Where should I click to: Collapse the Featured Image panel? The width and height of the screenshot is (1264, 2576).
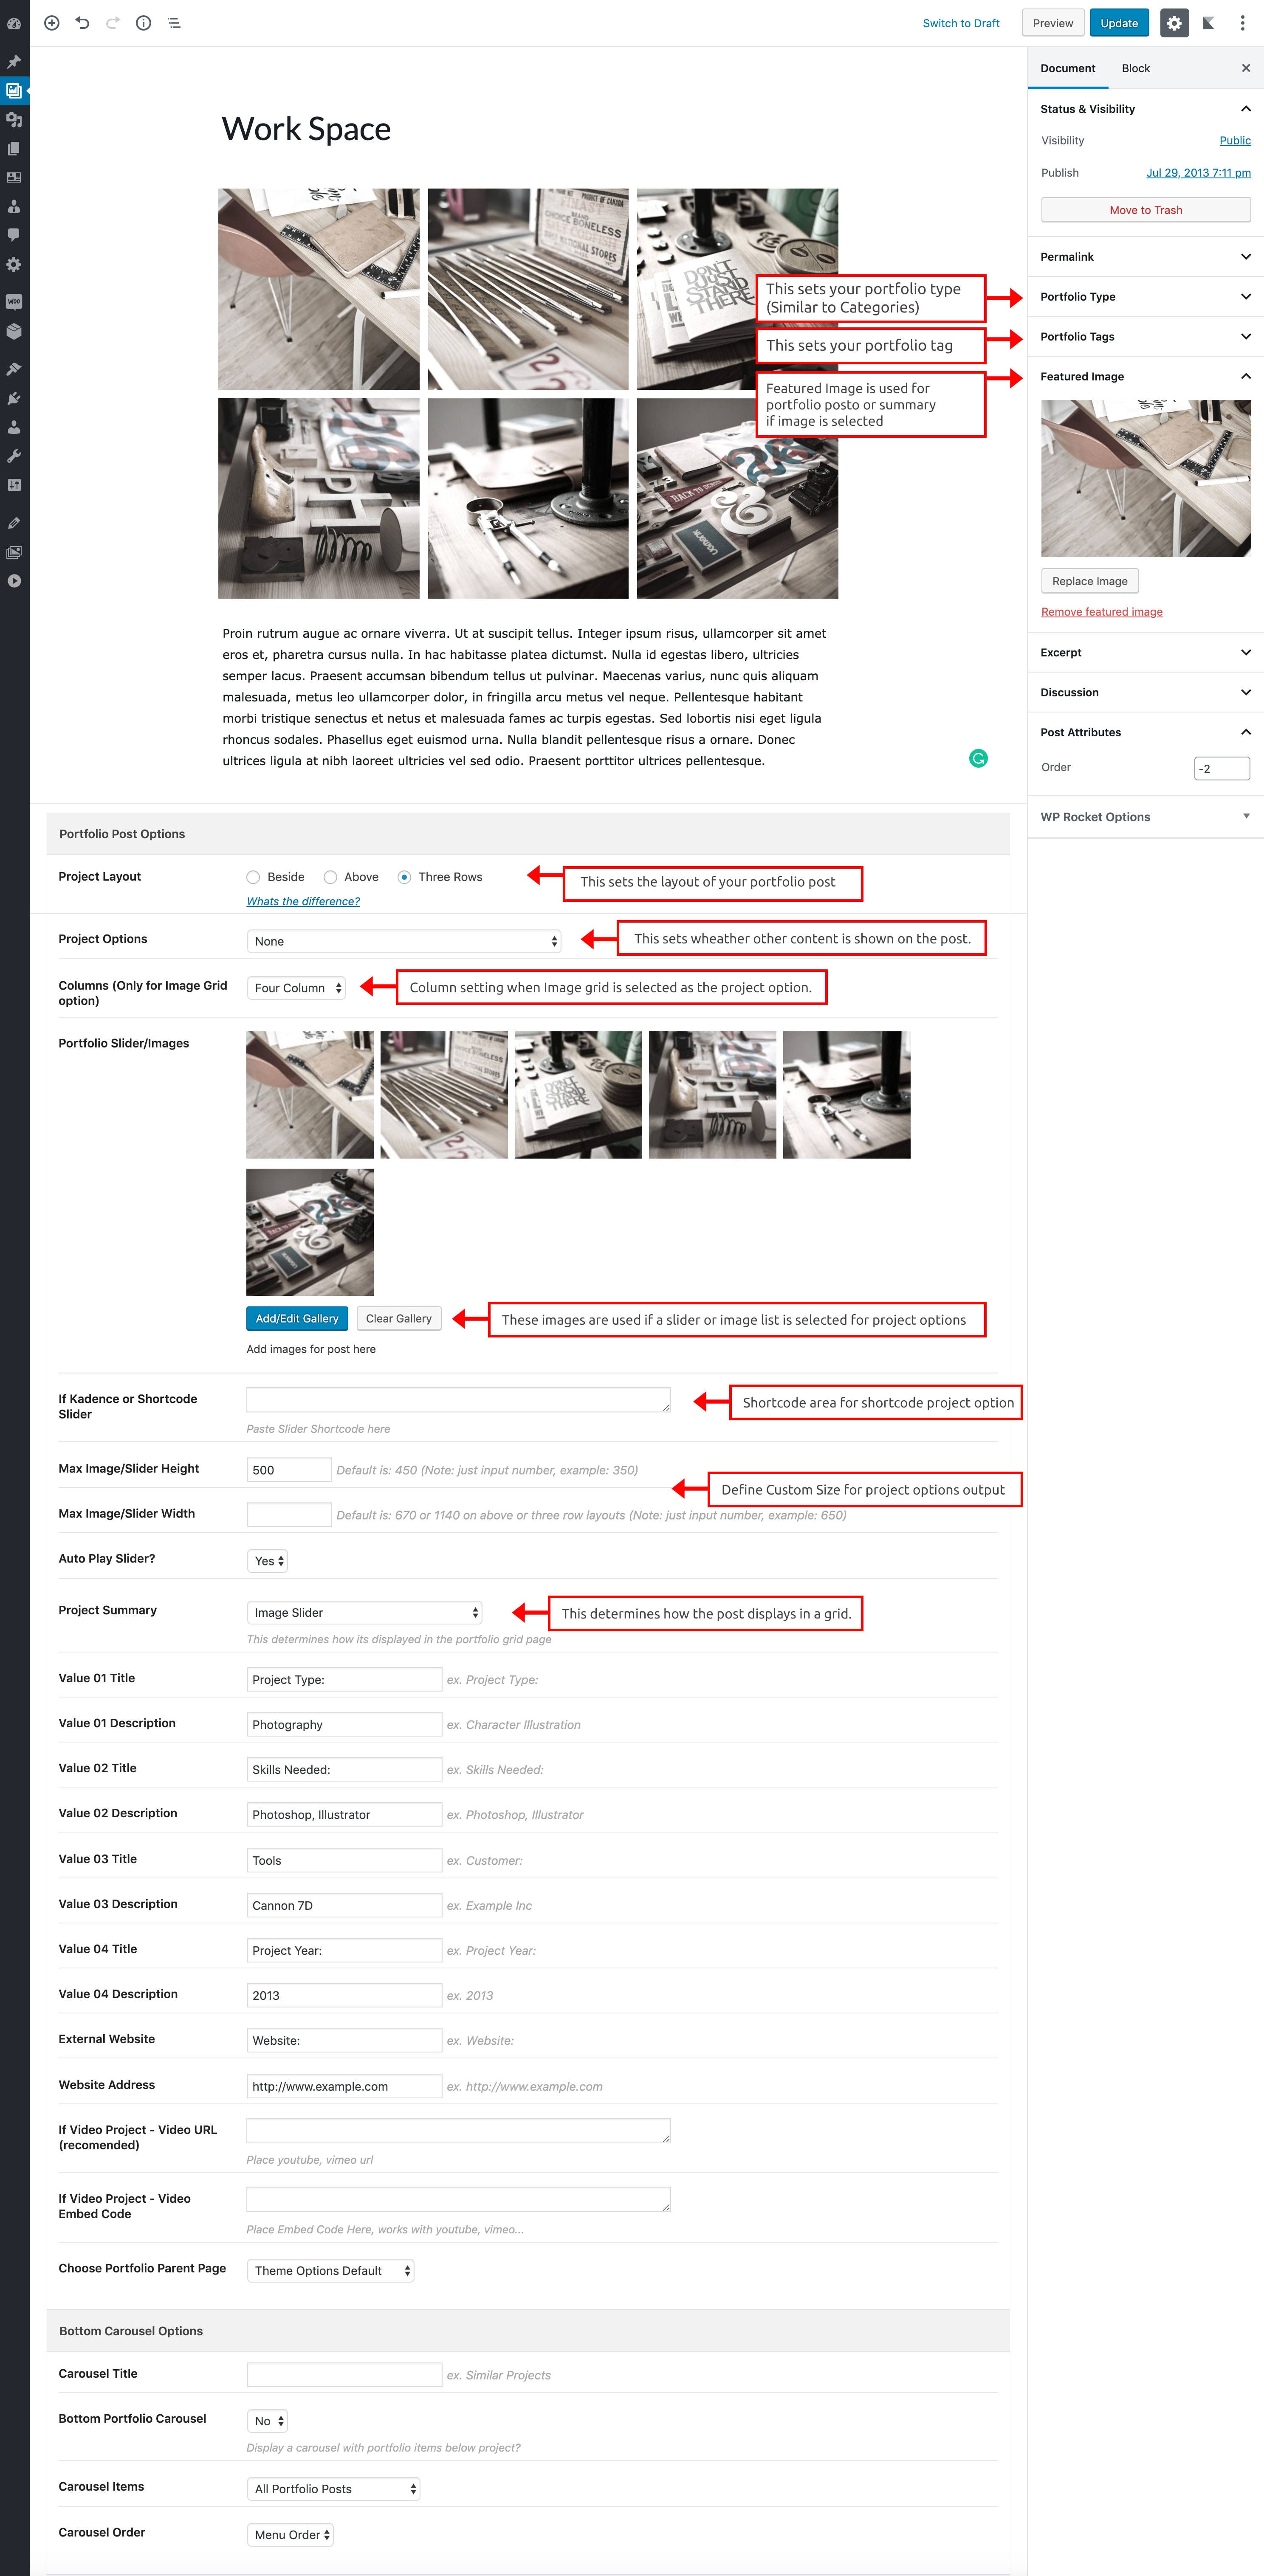[1145, 377]
